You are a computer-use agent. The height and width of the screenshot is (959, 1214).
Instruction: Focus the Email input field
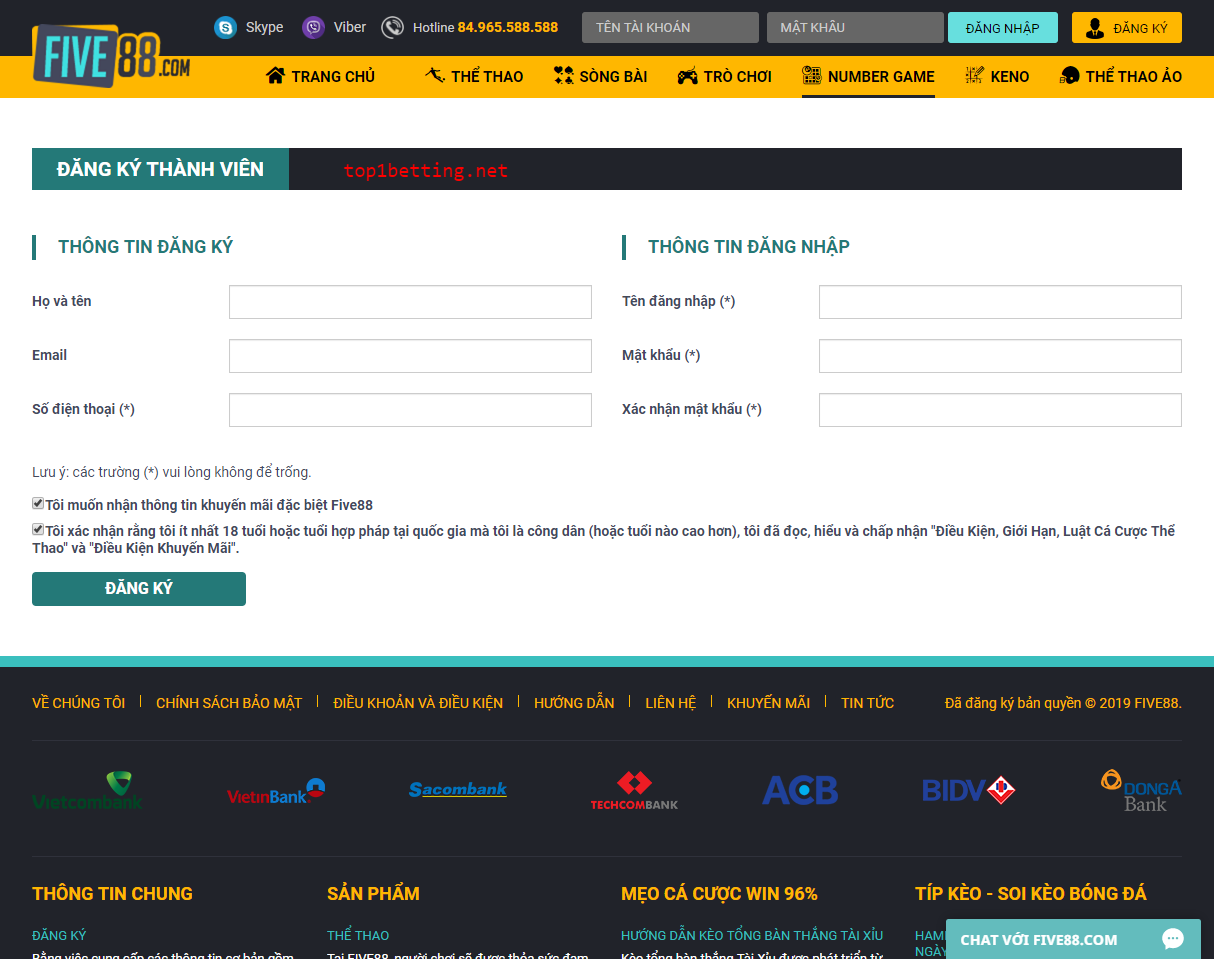pos(410,356)
